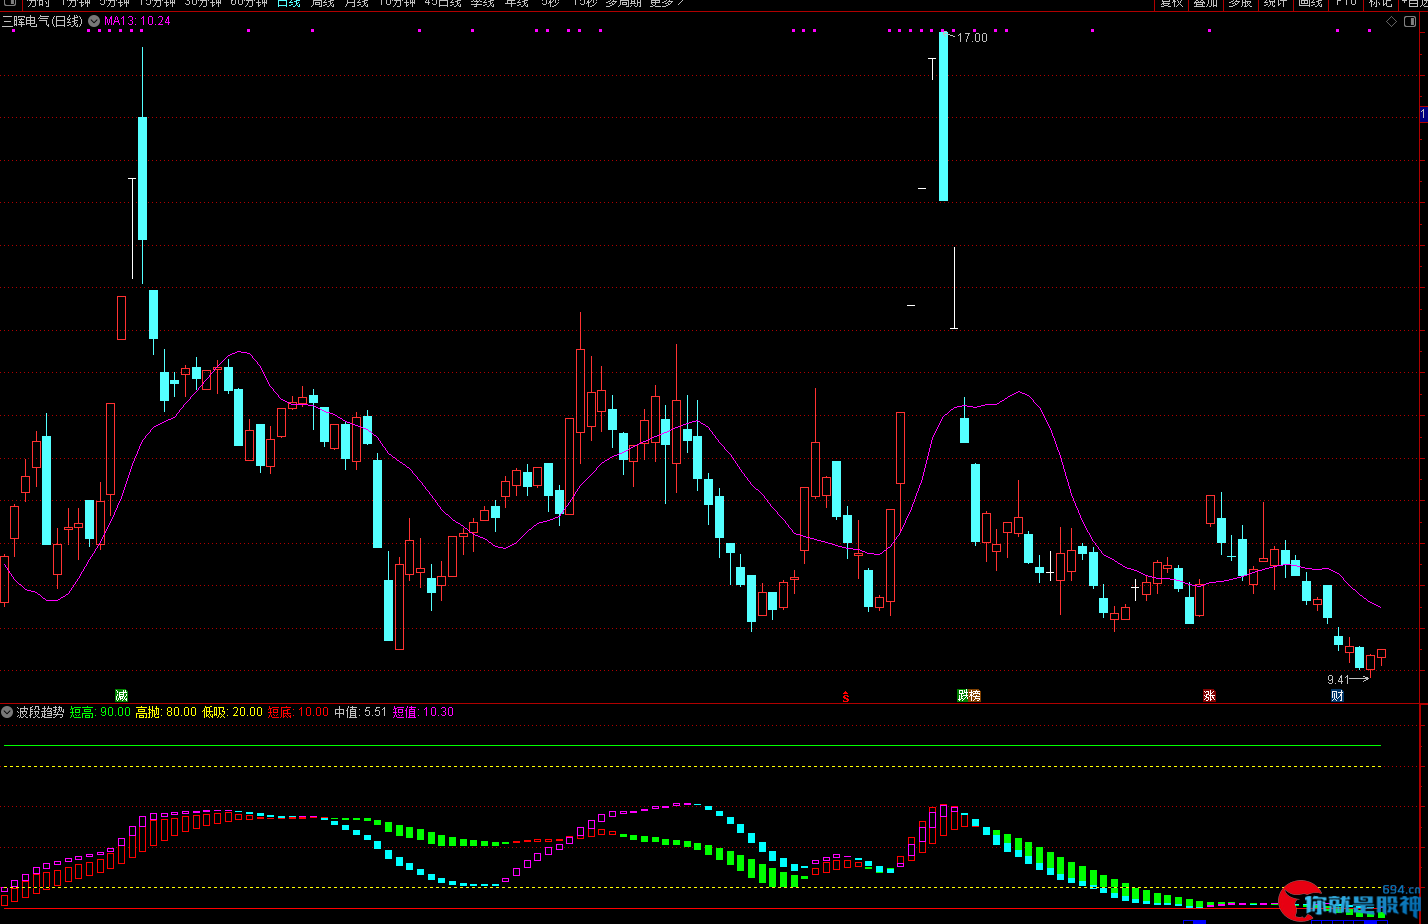This screenshot has width=1428, height=924.
Task: Select the 10分钟 period tab
Action: 397,3
